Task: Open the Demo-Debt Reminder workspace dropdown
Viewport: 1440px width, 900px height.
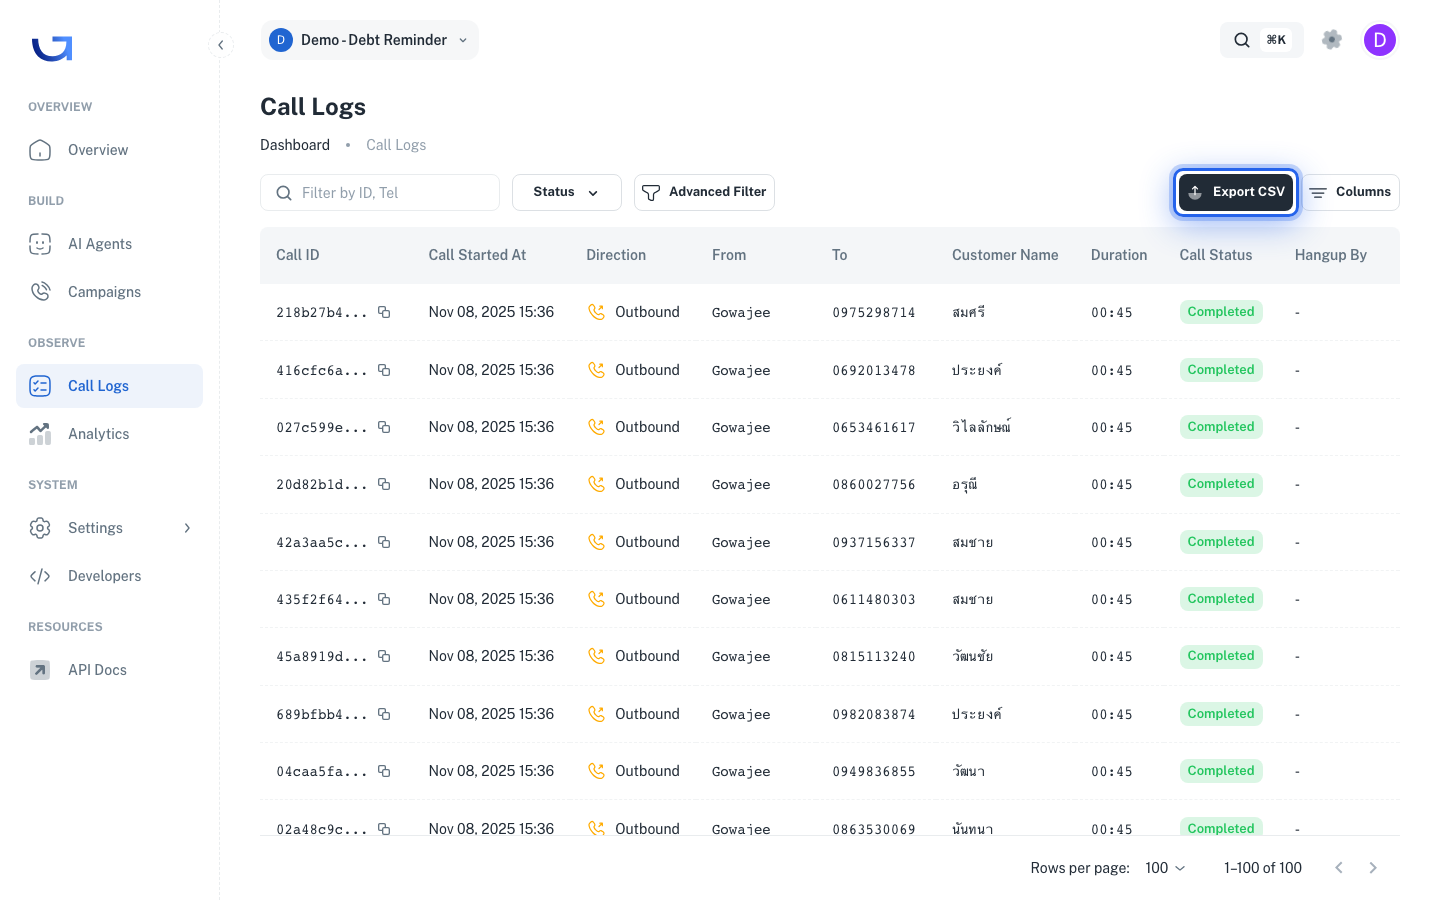Action: coord(370,40)
